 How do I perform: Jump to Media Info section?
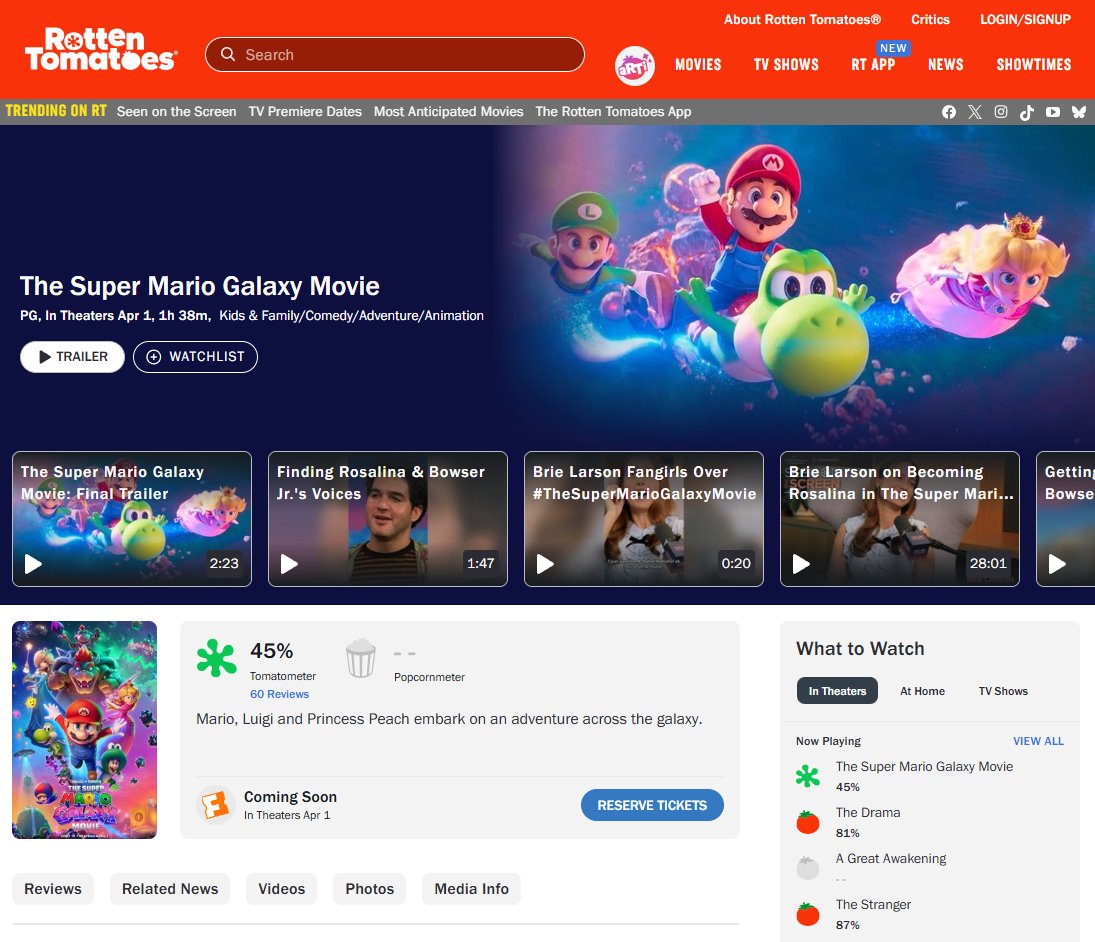pyautogui.click(x=471, y=889)
